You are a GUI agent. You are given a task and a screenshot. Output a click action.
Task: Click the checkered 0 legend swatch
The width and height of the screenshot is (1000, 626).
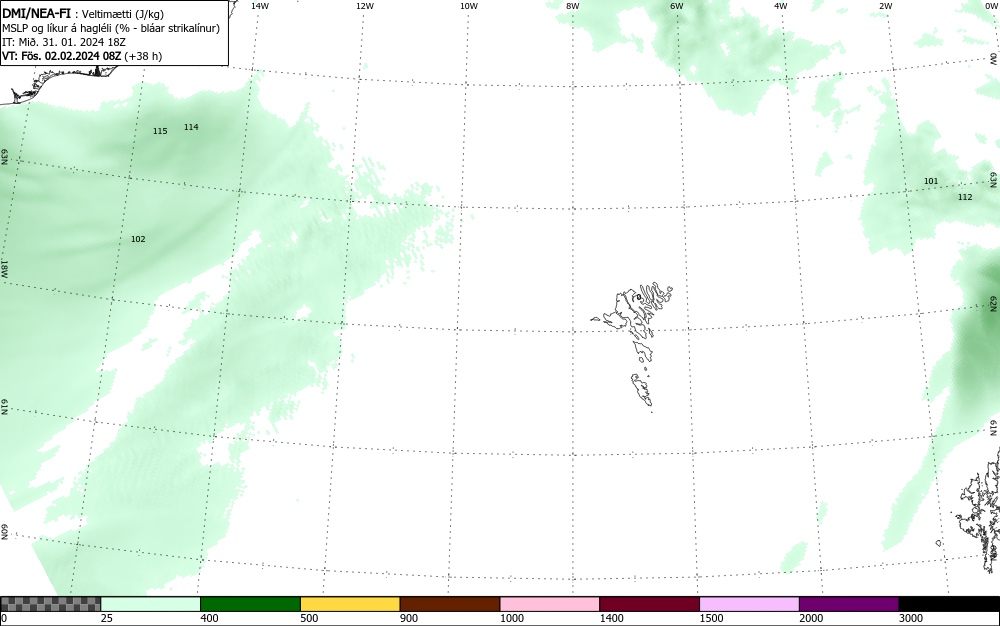(x=50, y=604)
